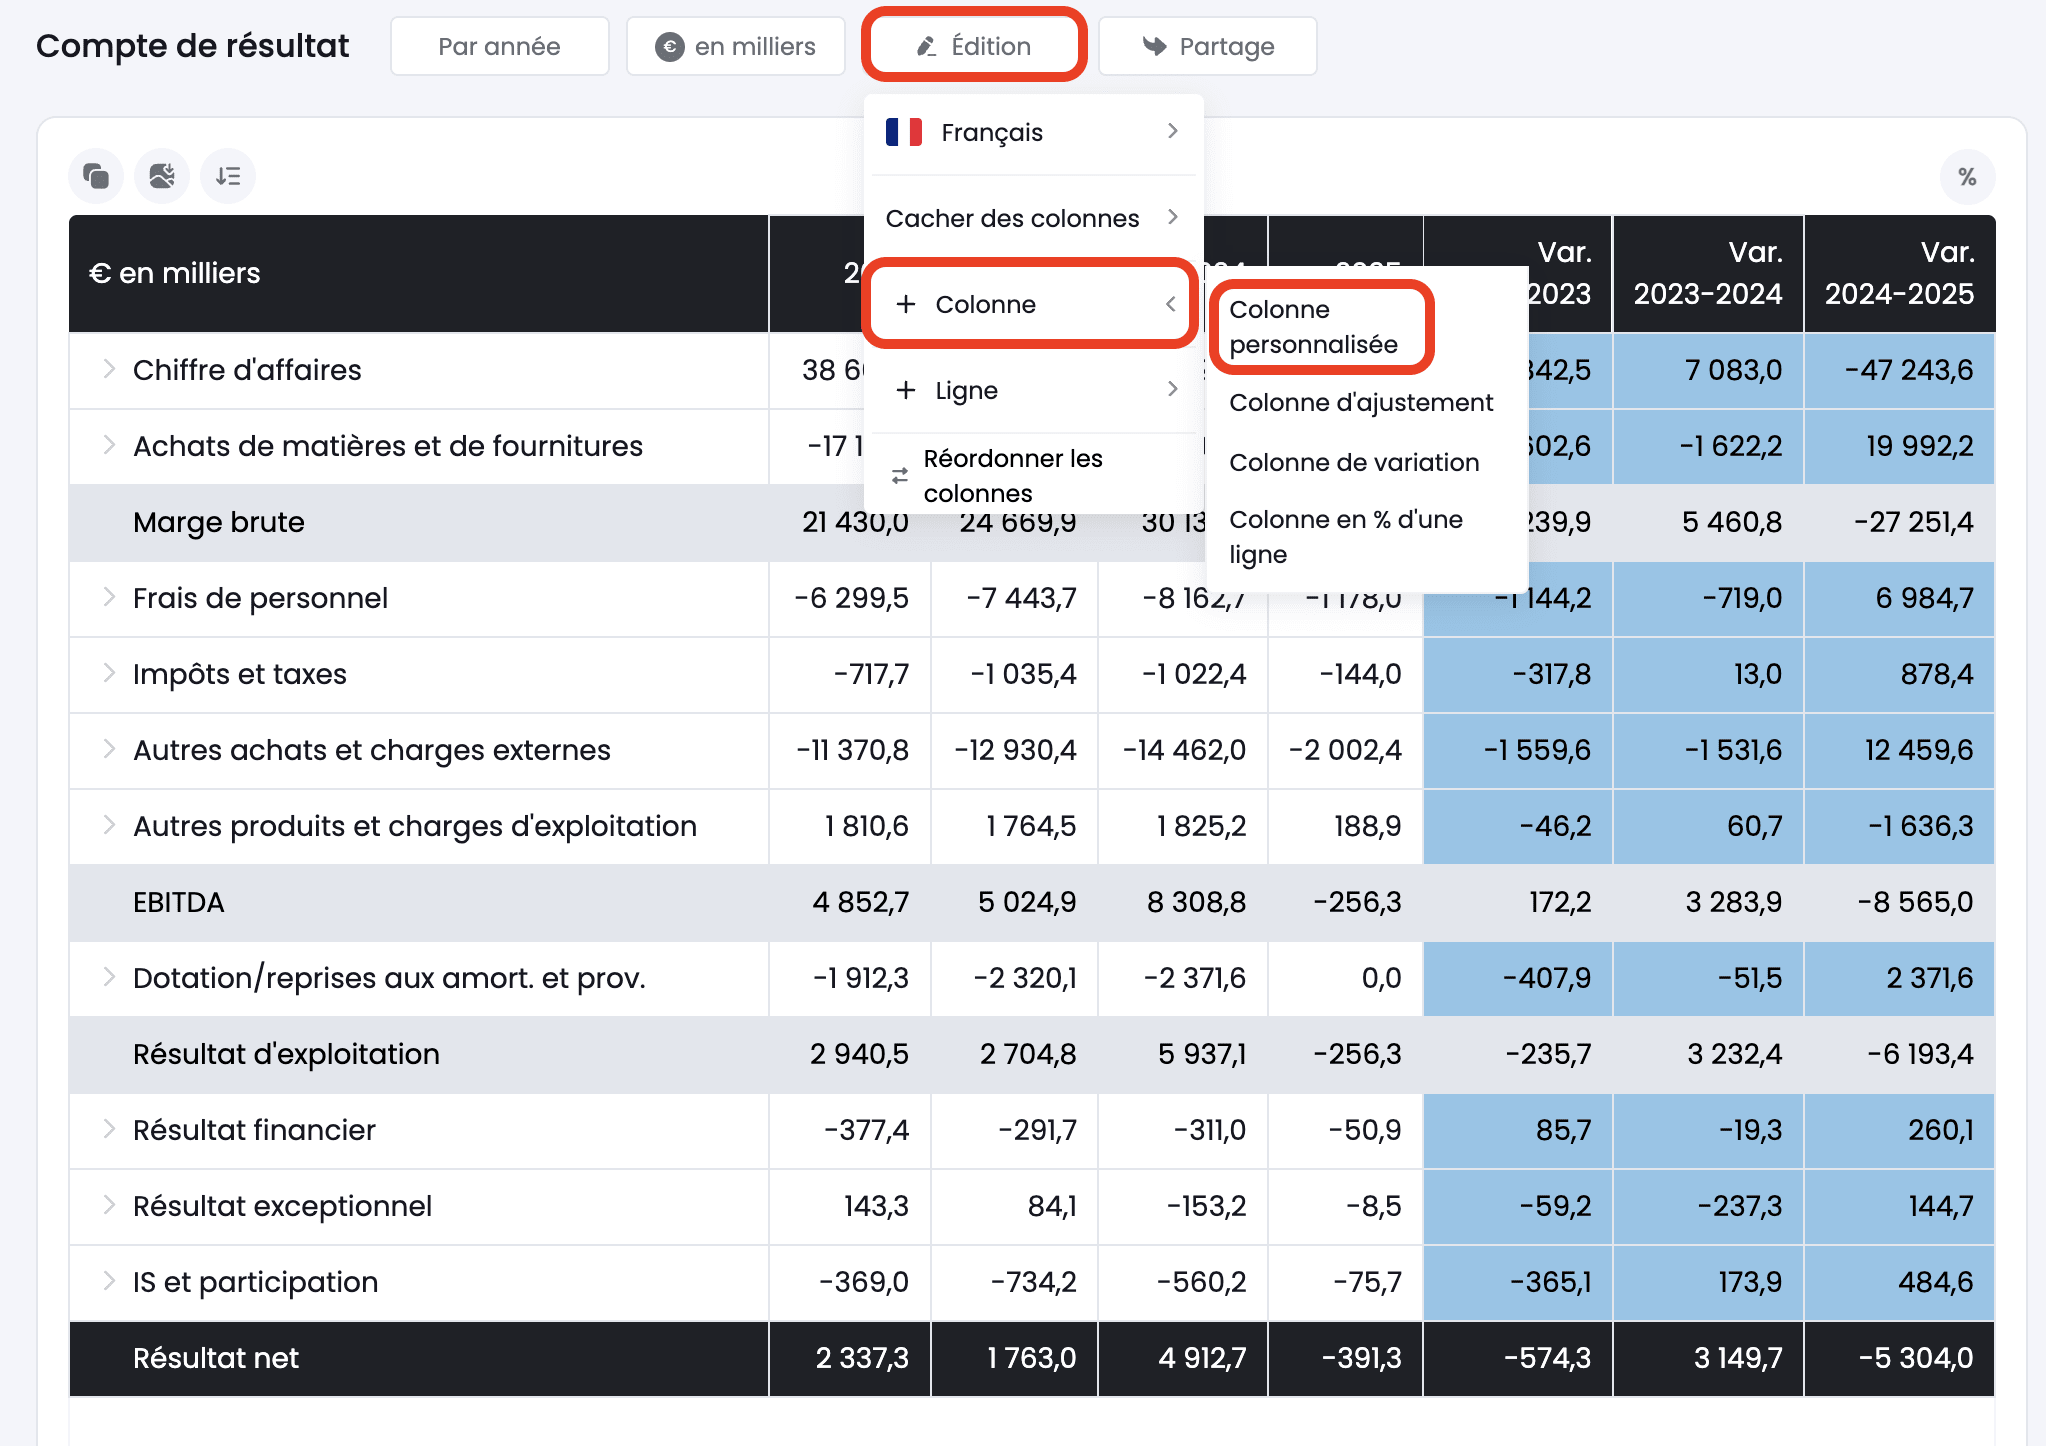The image size is (2046, 1446).
Task: Click the swap arrows reorder icon
Action: (900, 476)
